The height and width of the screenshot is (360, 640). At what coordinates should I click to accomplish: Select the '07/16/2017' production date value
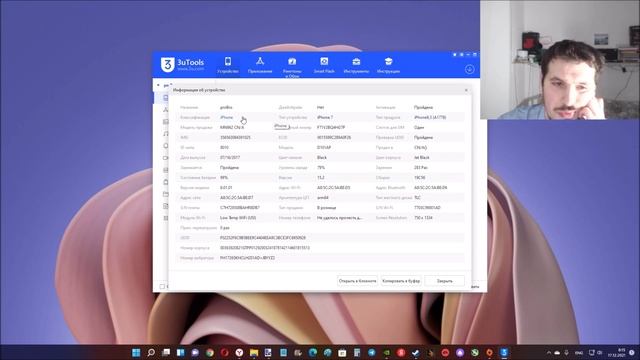click(x=230, y=158)
